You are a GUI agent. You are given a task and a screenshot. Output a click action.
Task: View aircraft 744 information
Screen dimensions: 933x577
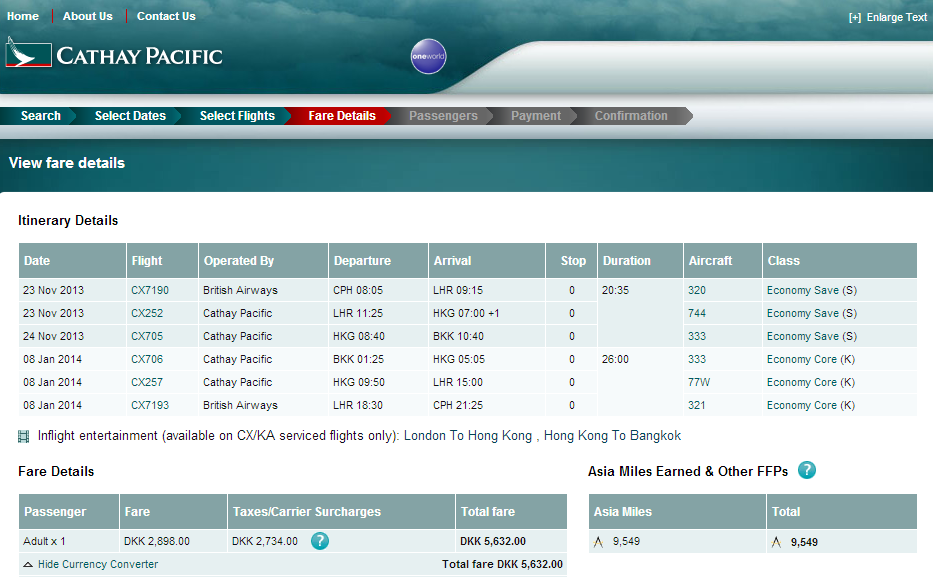click(697, 313)
